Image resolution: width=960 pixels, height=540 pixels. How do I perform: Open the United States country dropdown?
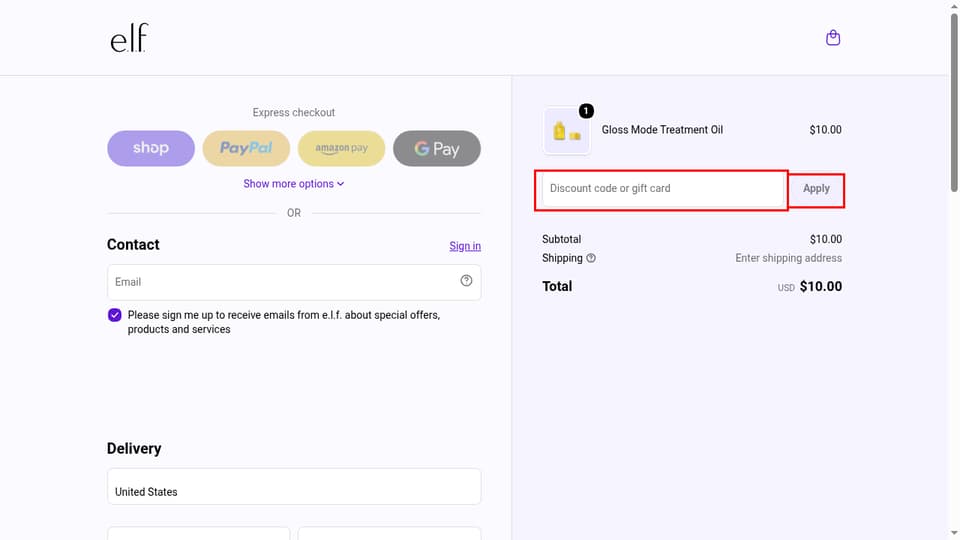(x=294, y=487)
